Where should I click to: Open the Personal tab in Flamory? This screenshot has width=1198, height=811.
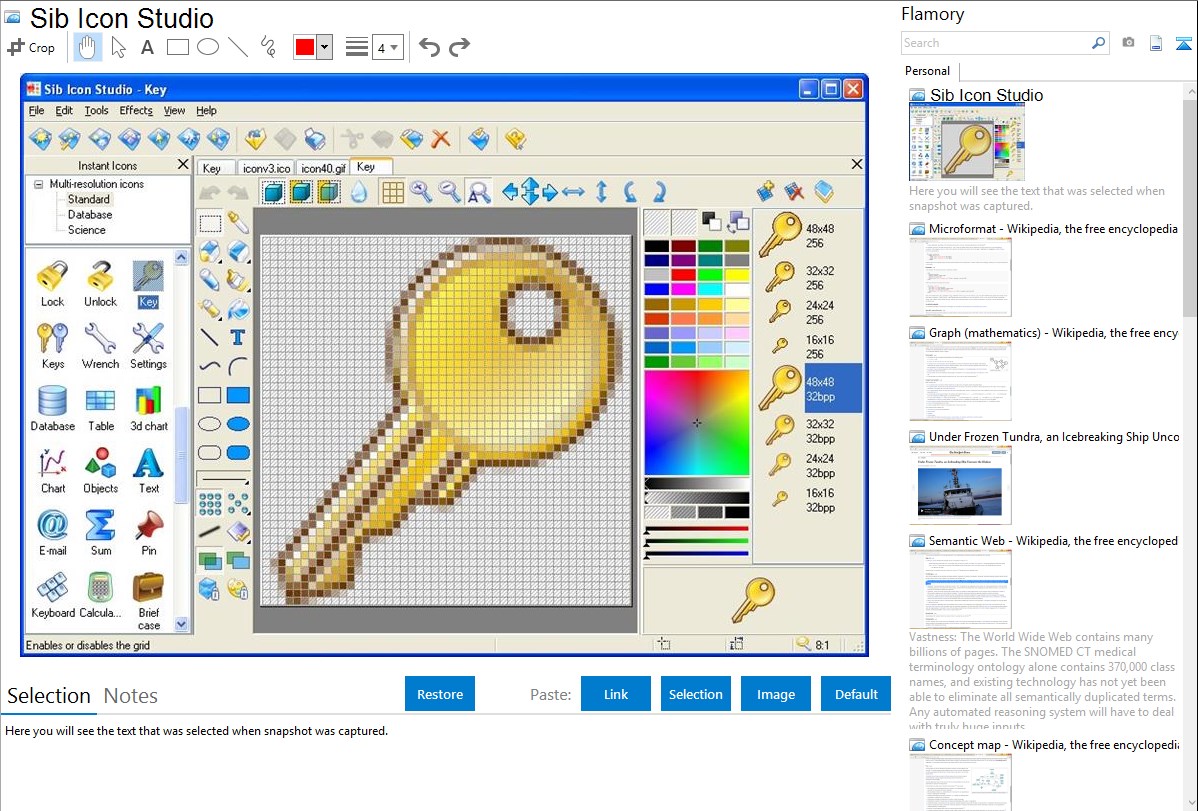click(x=927, y=71)
